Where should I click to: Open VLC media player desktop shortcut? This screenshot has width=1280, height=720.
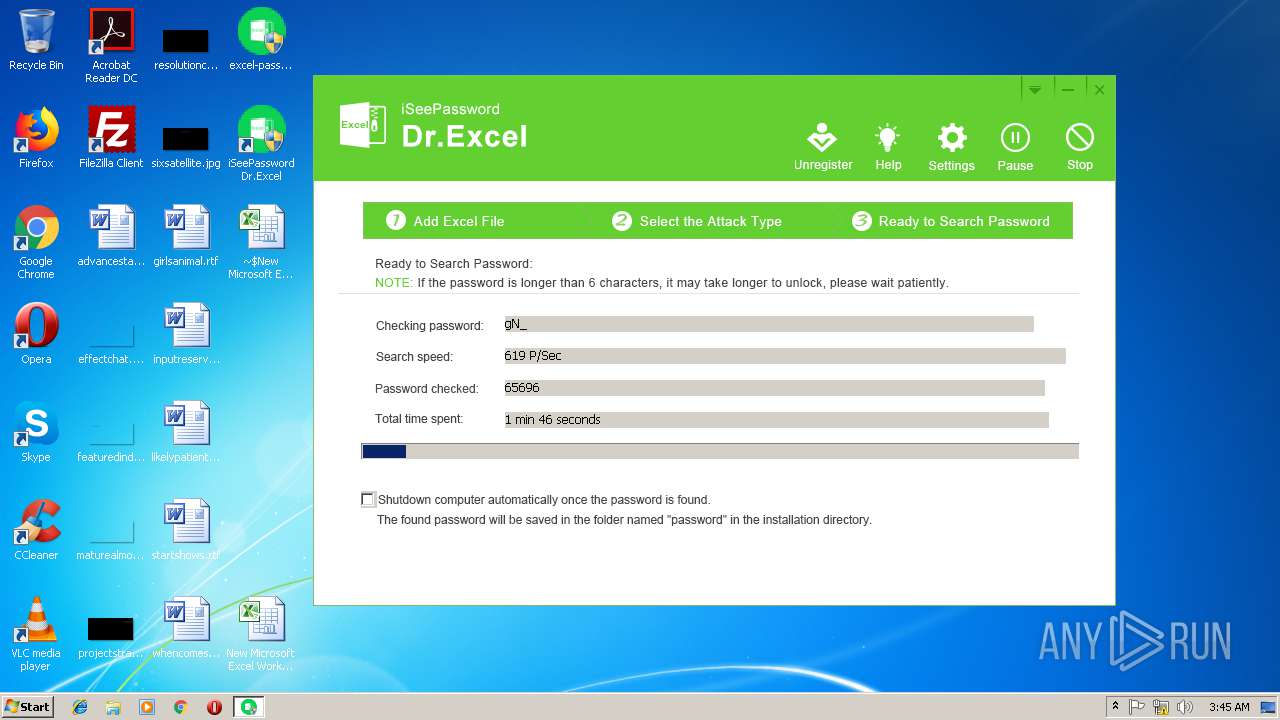(36, 634)
